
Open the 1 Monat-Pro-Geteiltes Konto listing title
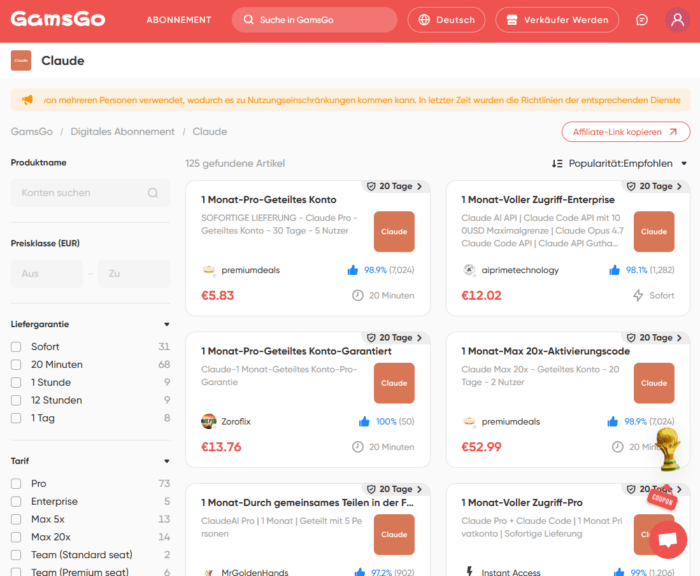click(x=269, y=200)
